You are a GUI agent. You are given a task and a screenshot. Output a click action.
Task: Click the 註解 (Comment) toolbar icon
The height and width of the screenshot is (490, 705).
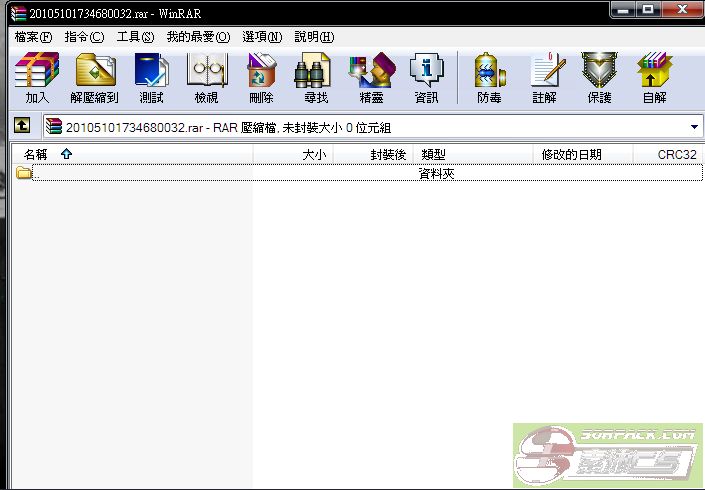[544, 78]
